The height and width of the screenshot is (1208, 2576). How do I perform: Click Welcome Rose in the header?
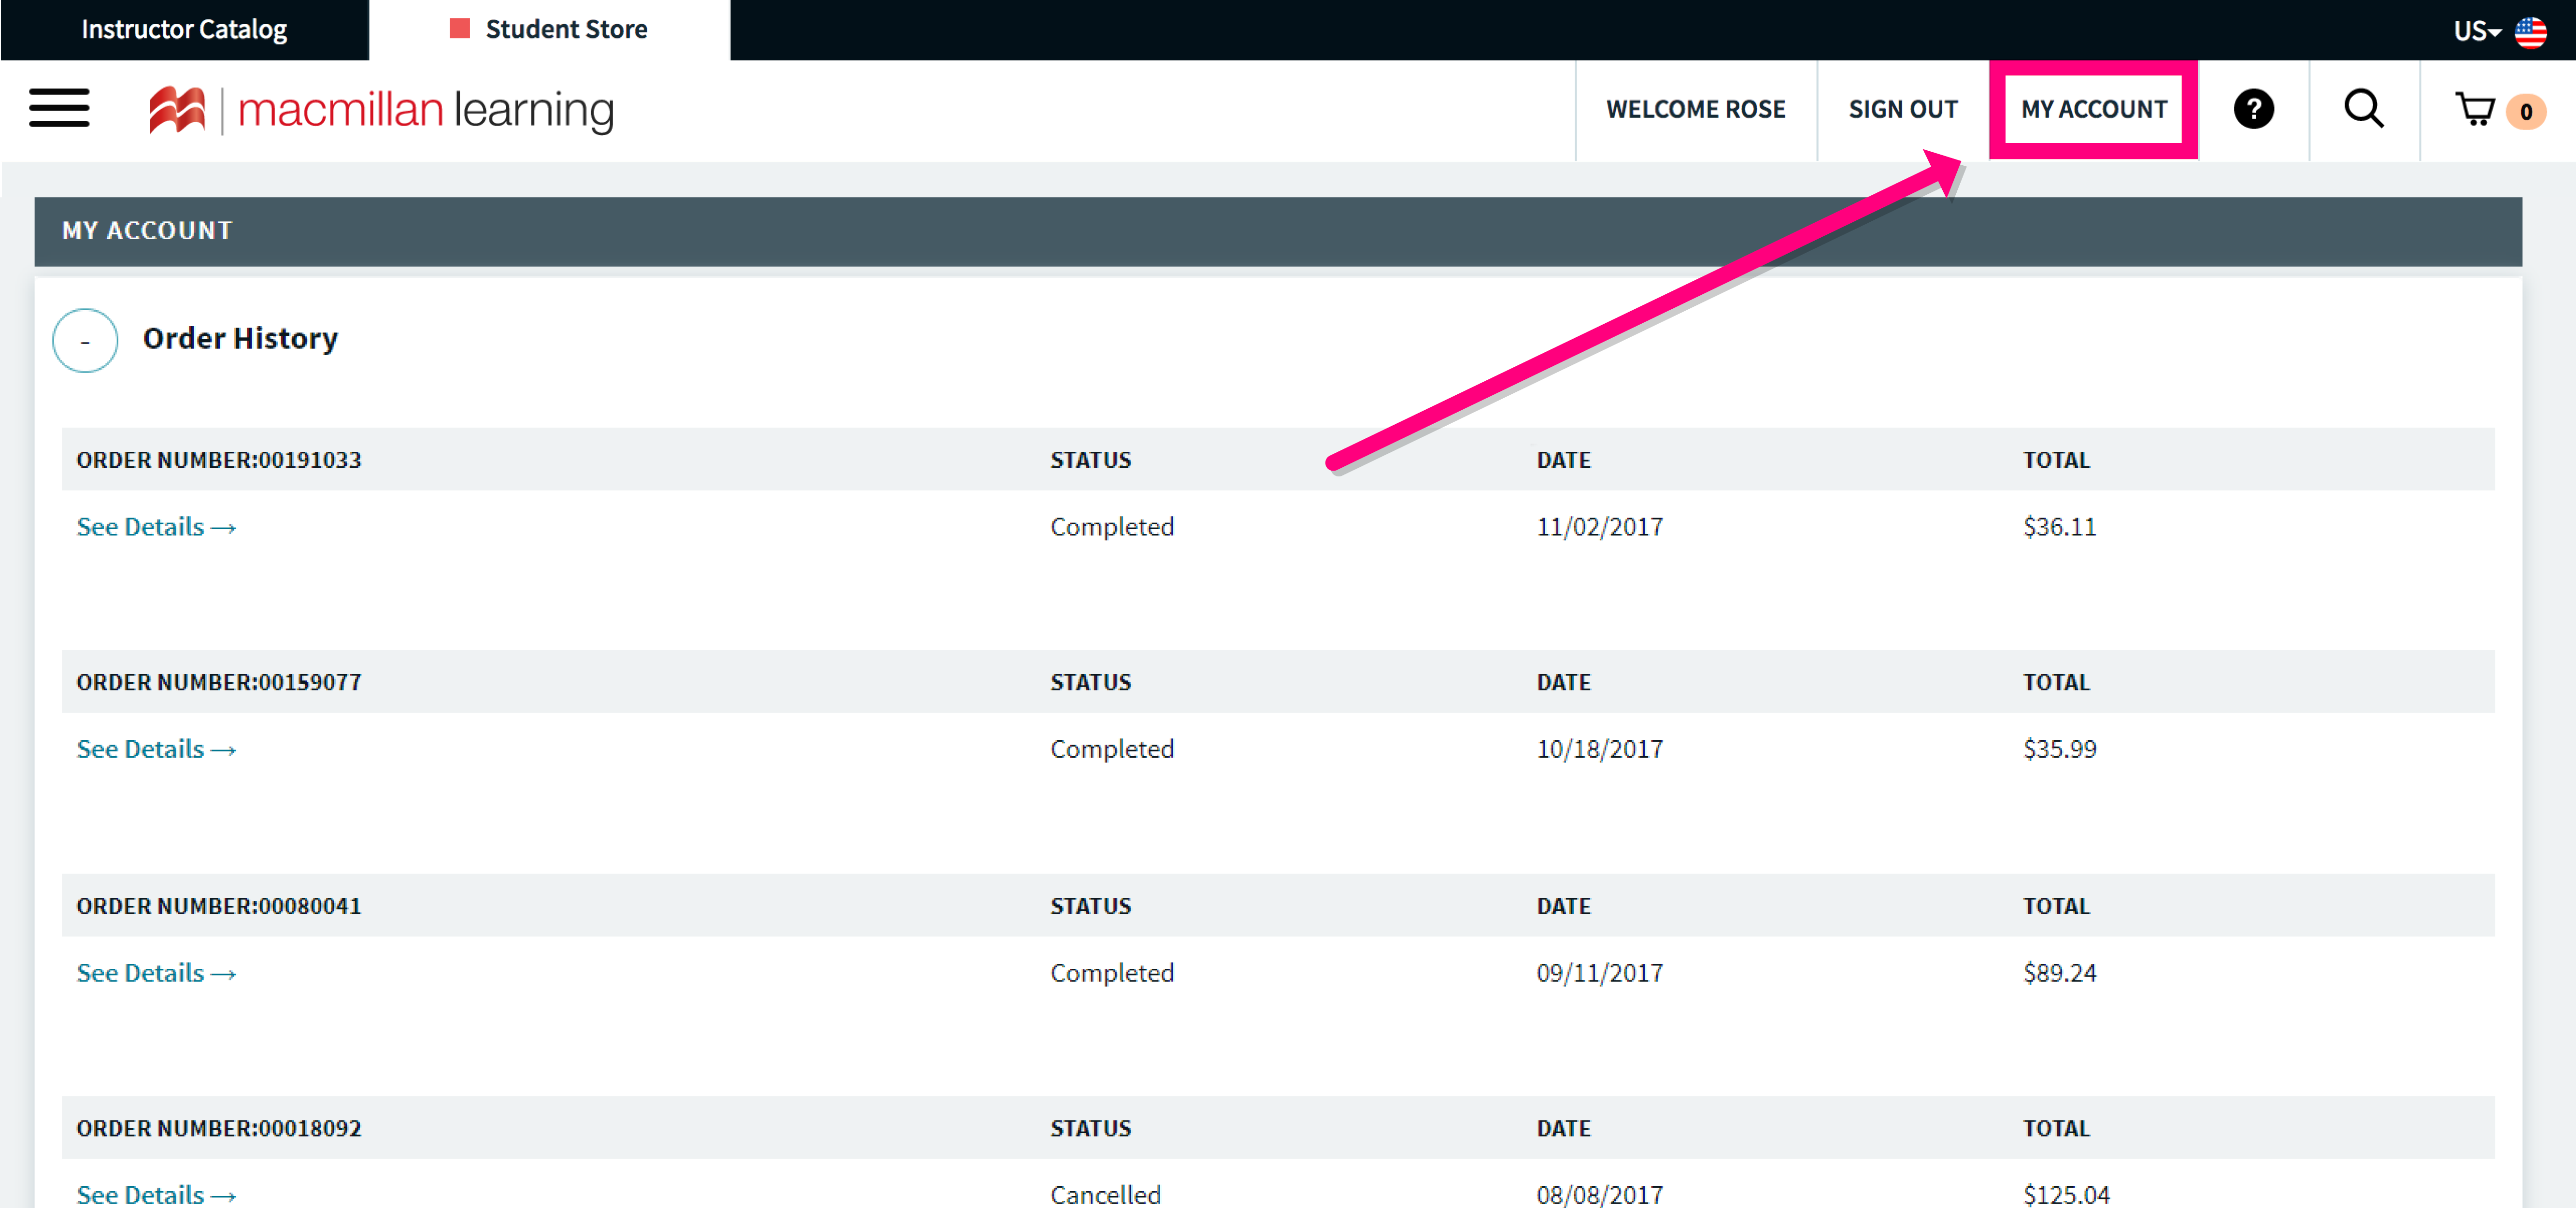click(1695, 109)
